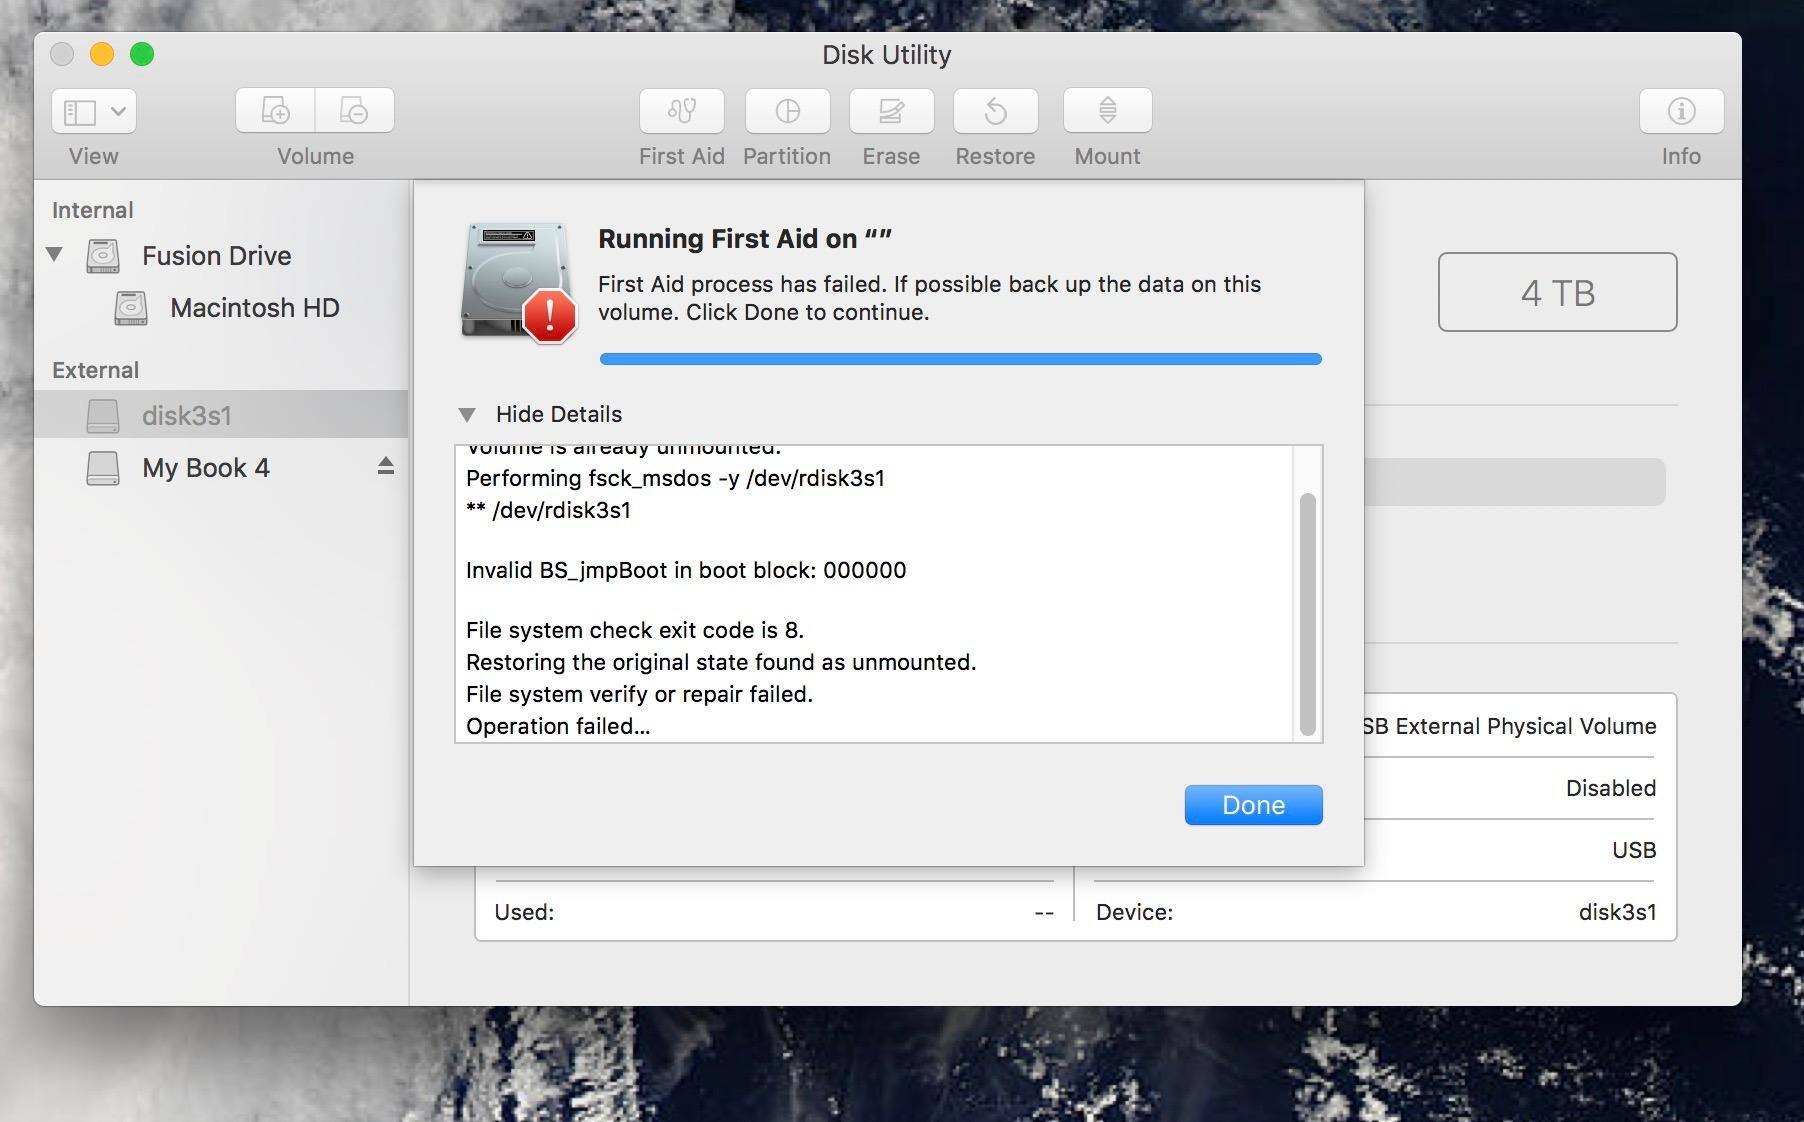This screenshot has height=1122, width=1804.
Task: Click 'Operation failed…' log line
Action: coord(558,727)
